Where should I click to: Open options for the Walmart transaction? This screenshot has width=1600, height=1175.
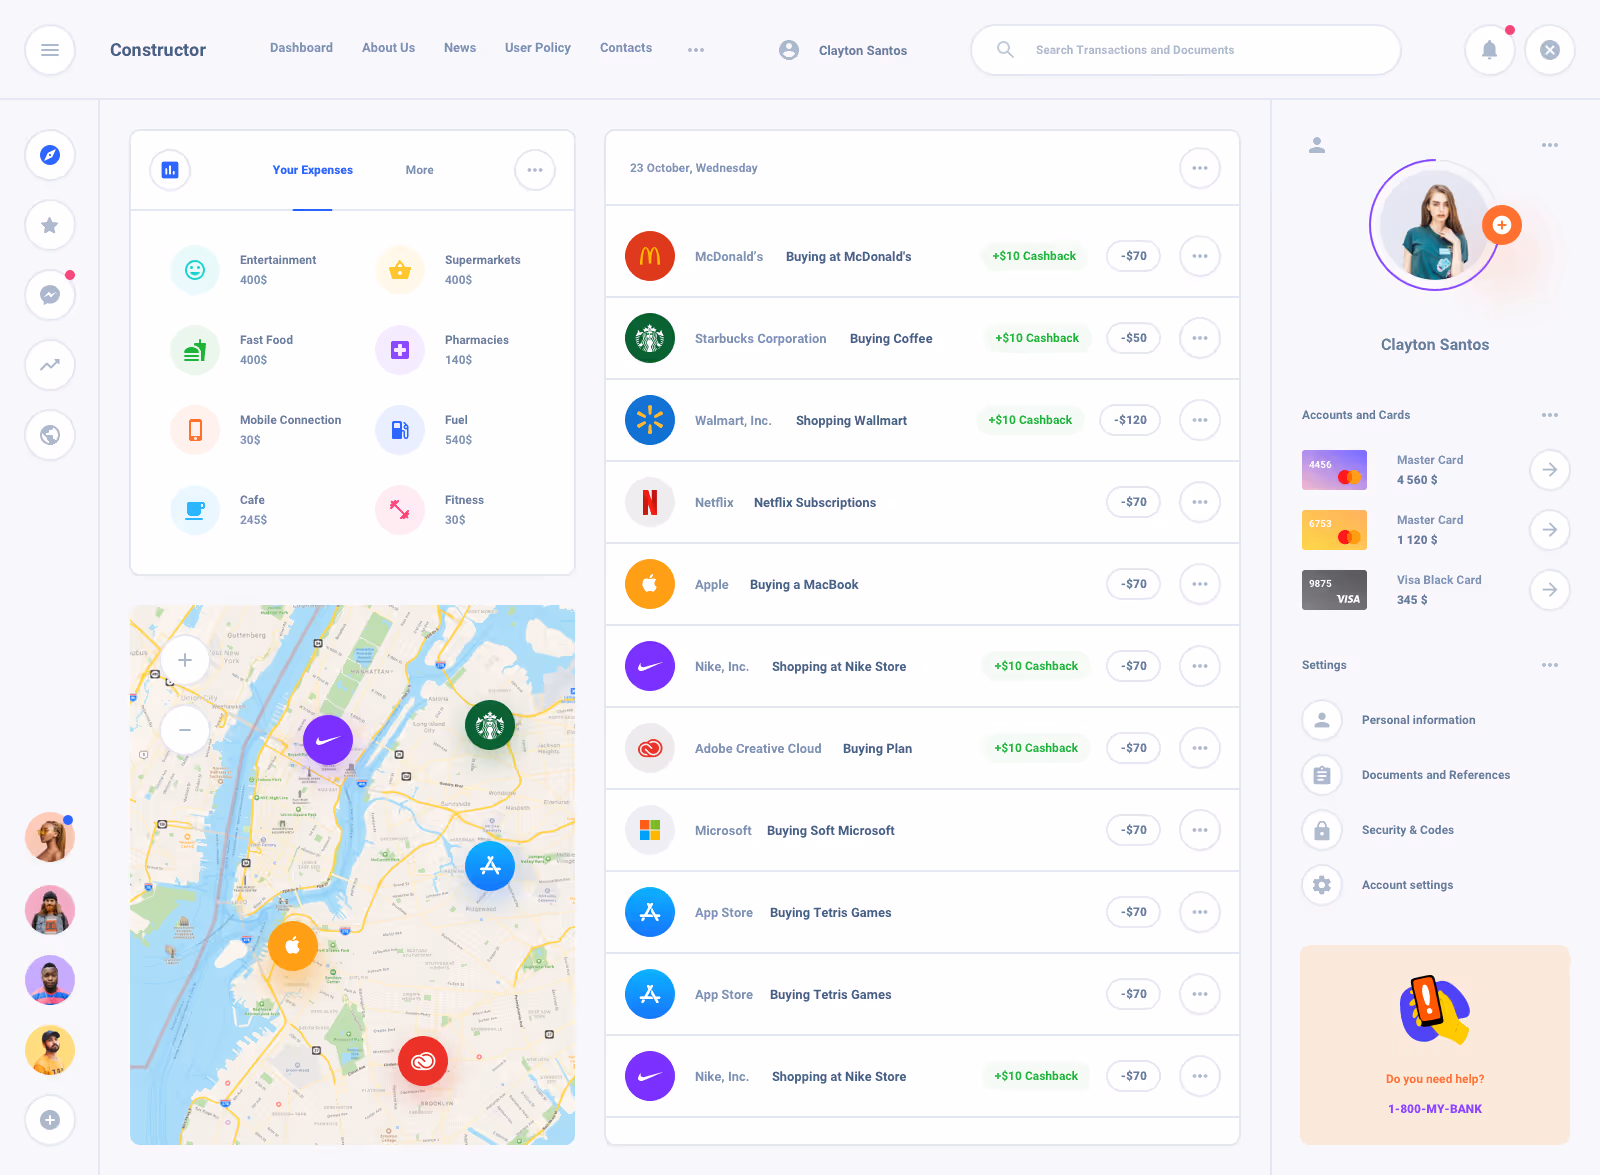[1200, 420]
